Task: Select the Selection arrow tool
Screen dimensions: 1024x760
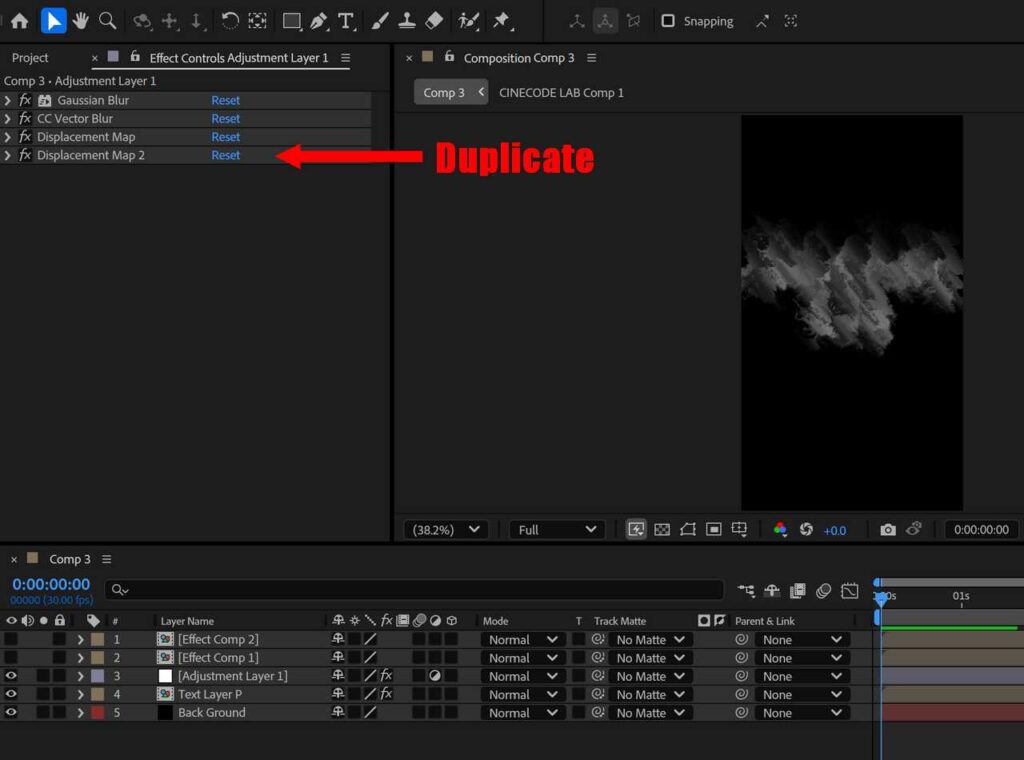Action: [54, 21]
